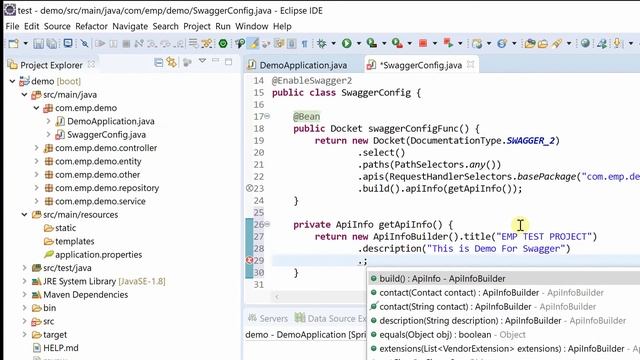The height and width of the screenshot is (360, 640).
Task: Click the red Stop application icon
Action: coord(423,43)
